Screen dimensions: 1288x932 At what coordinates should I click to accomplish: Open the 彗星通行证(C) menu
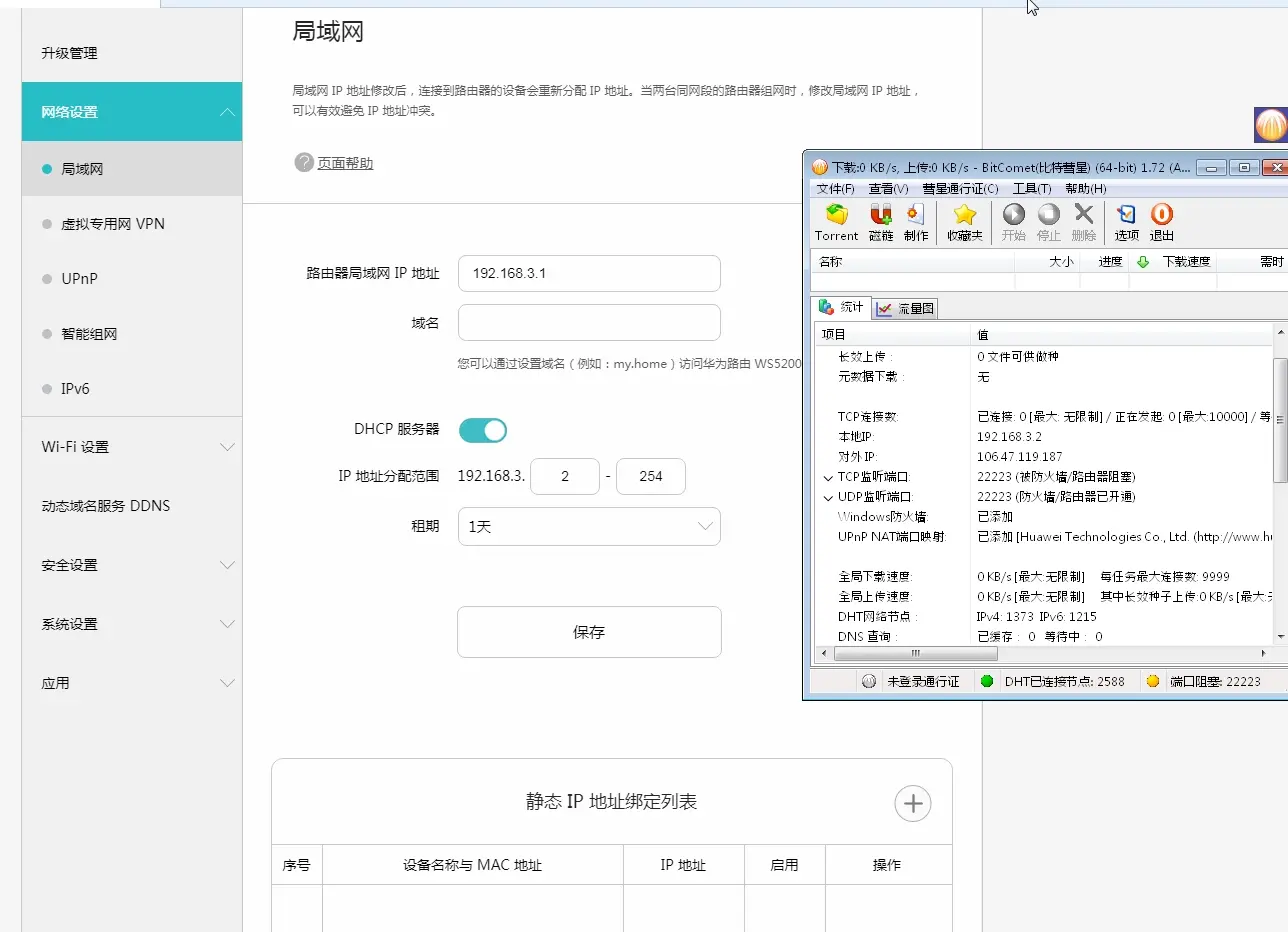coord(960,188)
